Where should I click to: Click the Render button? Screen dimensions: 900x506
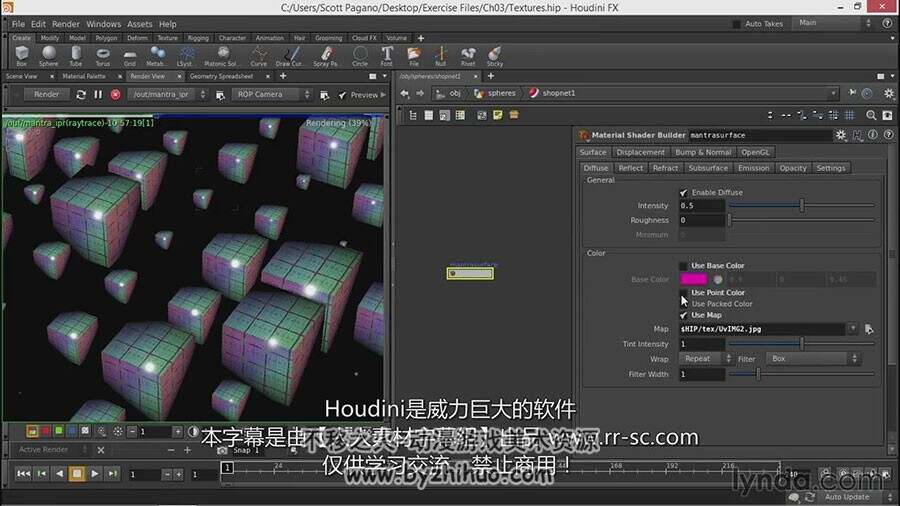(46, 94)
